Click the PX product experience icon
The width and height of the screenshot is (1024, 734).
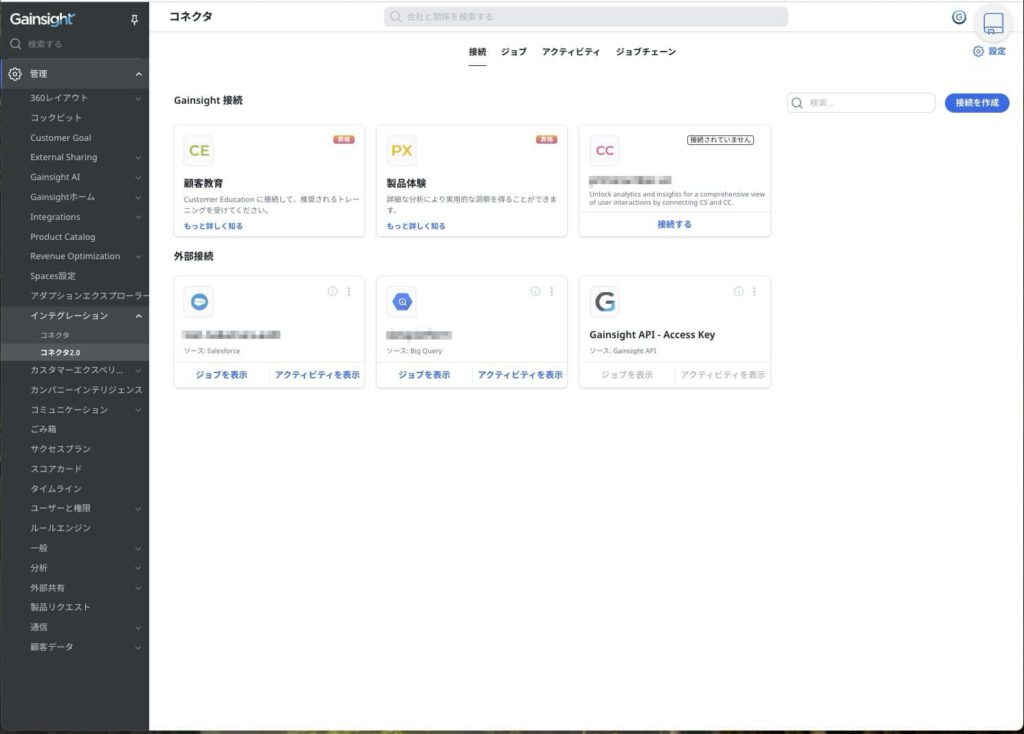[x=402, y=151]
